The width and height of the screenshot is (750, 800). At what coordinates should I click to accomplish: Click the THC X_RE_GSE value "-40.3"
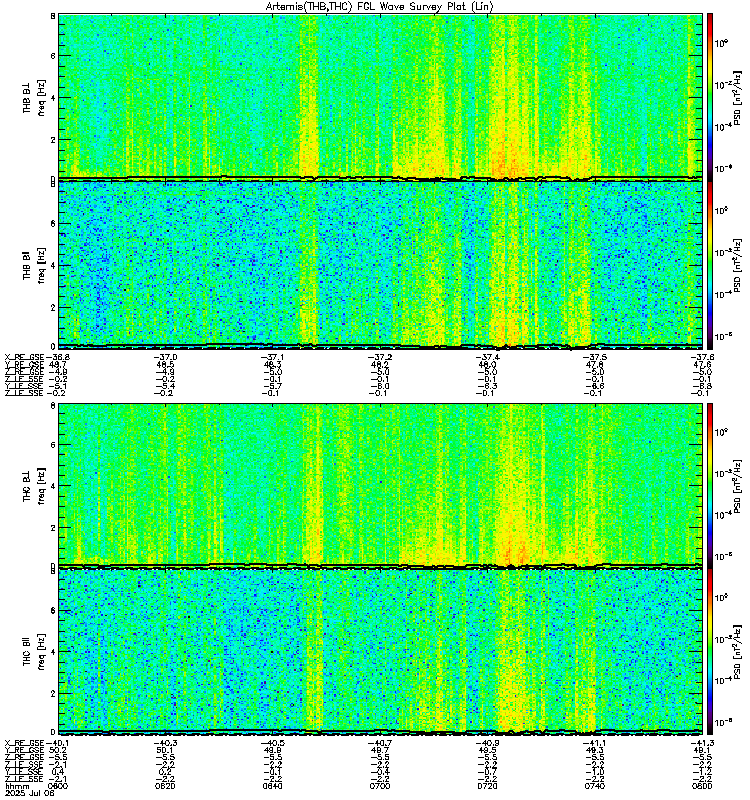point(165,743)
